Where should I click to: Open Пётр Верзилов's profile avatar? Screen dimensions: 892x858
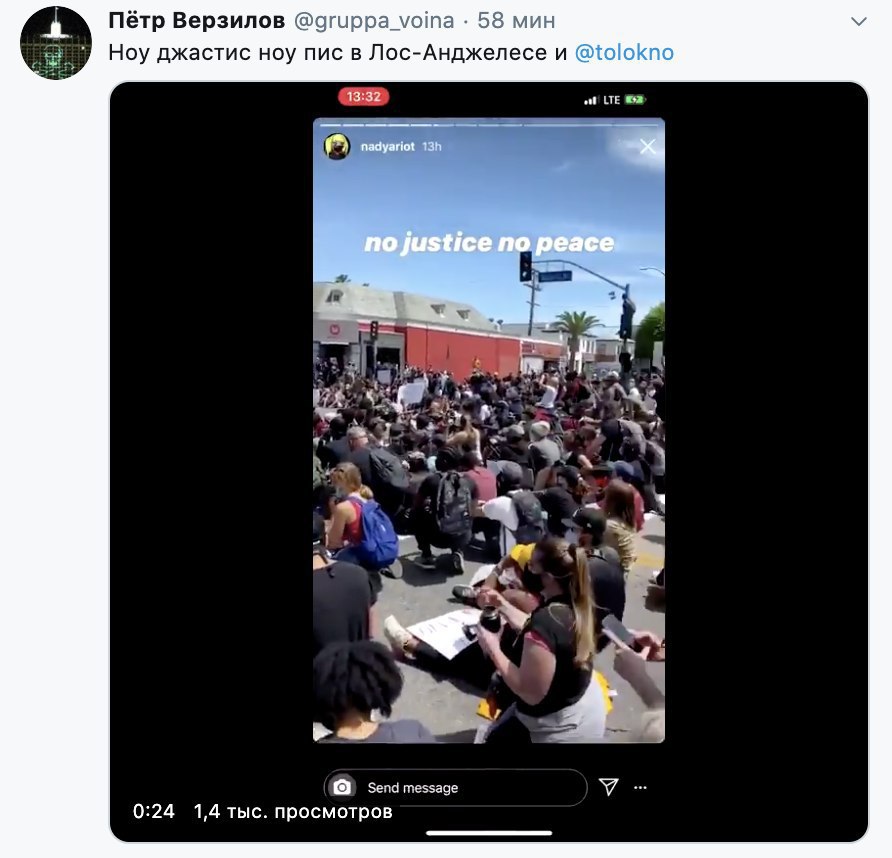click(x=56, y=43)
